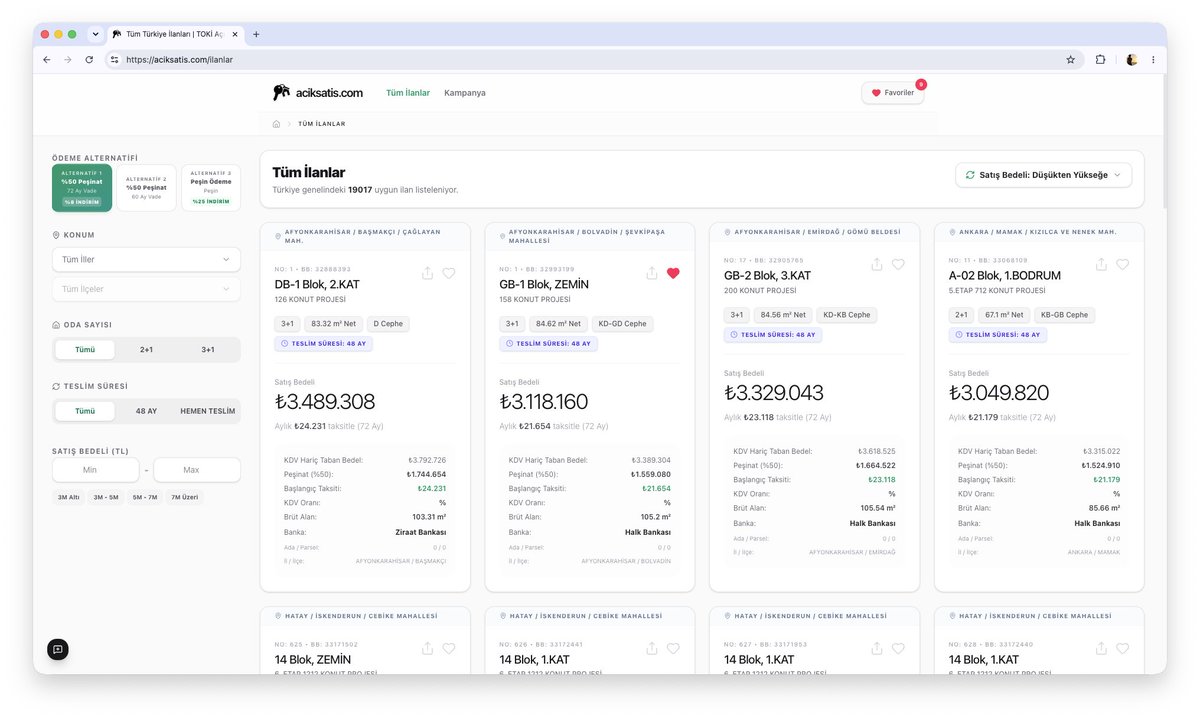Viewport: 1200px width, 718px height.
Task: Click the browser back arrow
Action: click(47, 60)
